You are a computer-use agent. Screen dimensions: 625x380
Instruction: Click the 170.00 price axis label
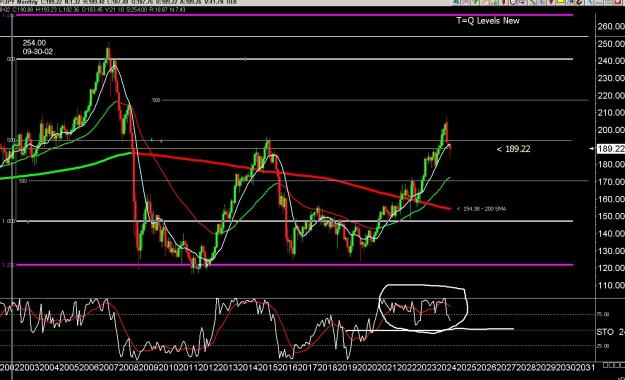tap(611, 181)
